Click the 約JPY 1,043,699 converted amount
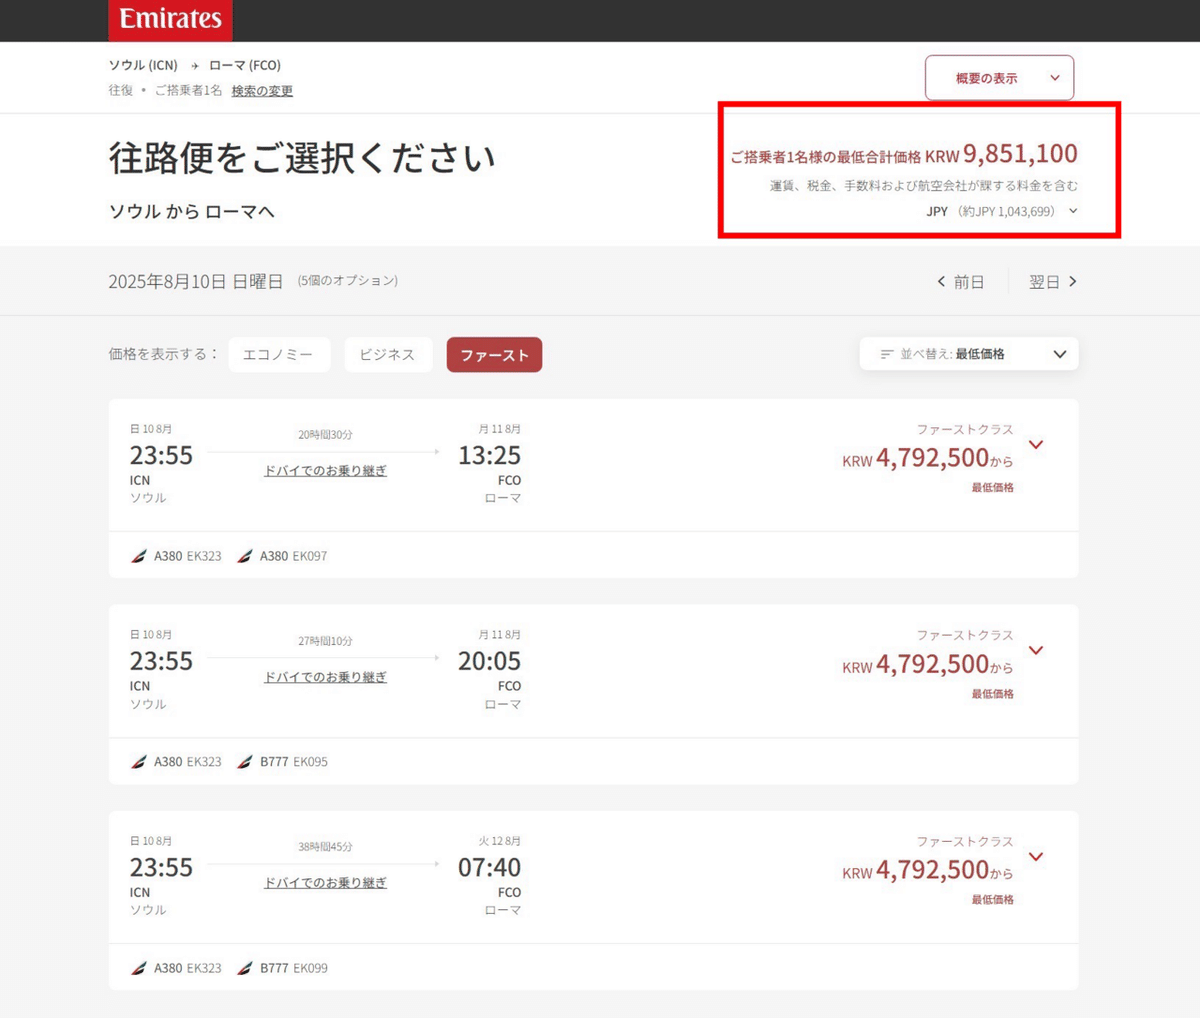The height and width of the screenshot is (1018, 1200). pyautogui.click(x=1006, y=211)
